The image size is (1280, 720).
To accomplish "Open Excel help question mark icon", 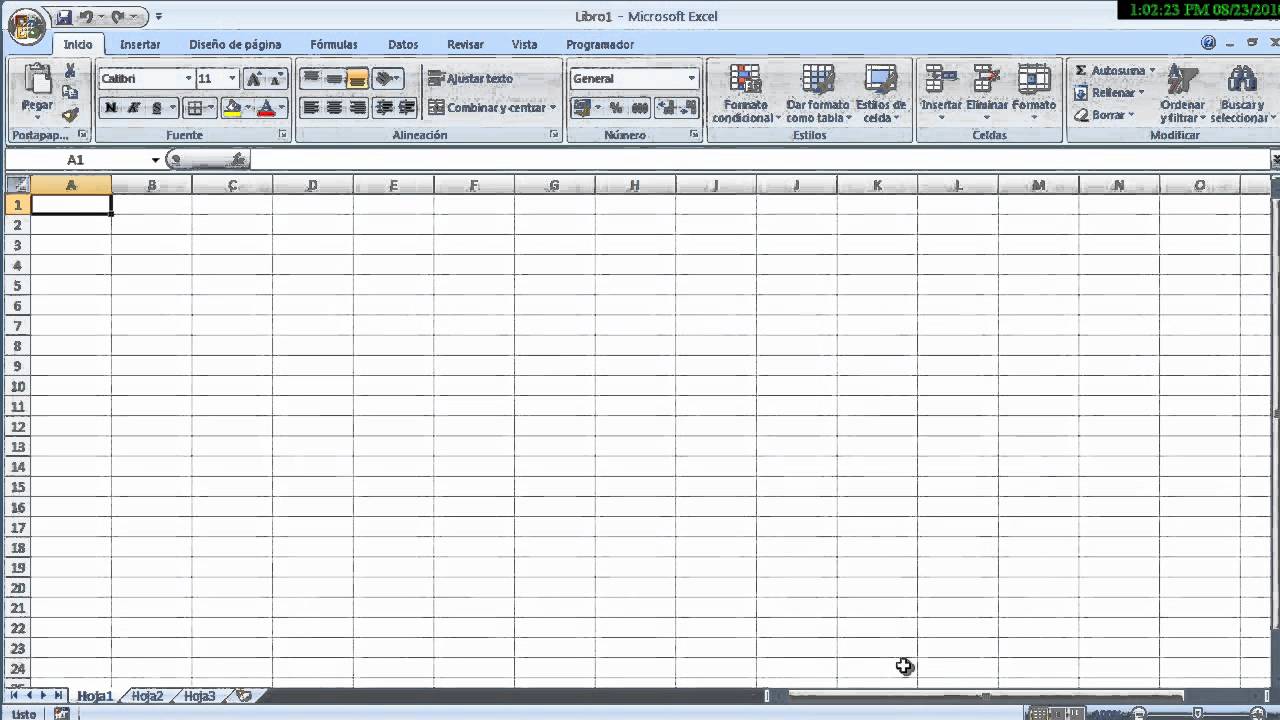I will (x=1209, y=43).
